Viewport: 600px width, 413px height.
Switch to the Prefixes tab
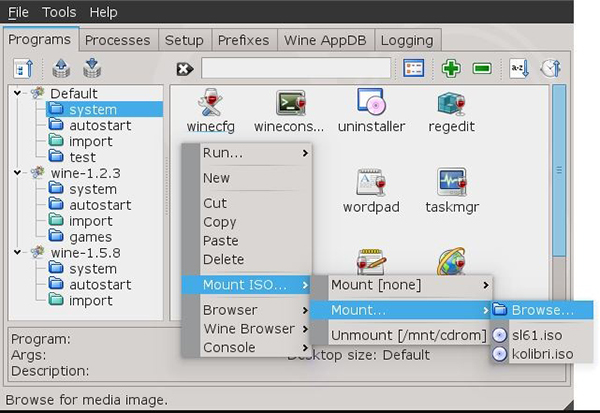click(243, 40)
